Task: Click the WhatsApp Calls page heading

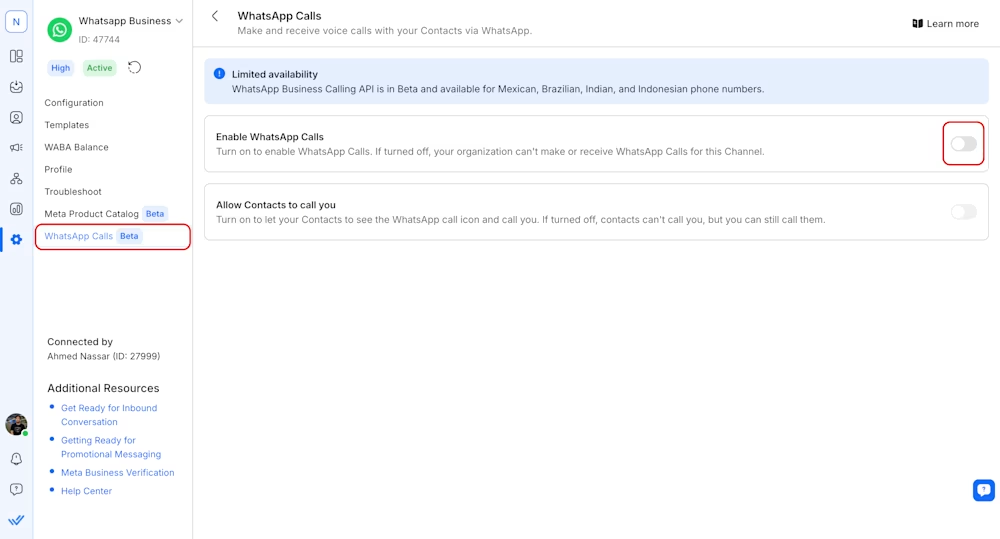Action: [x=279, y=16]
